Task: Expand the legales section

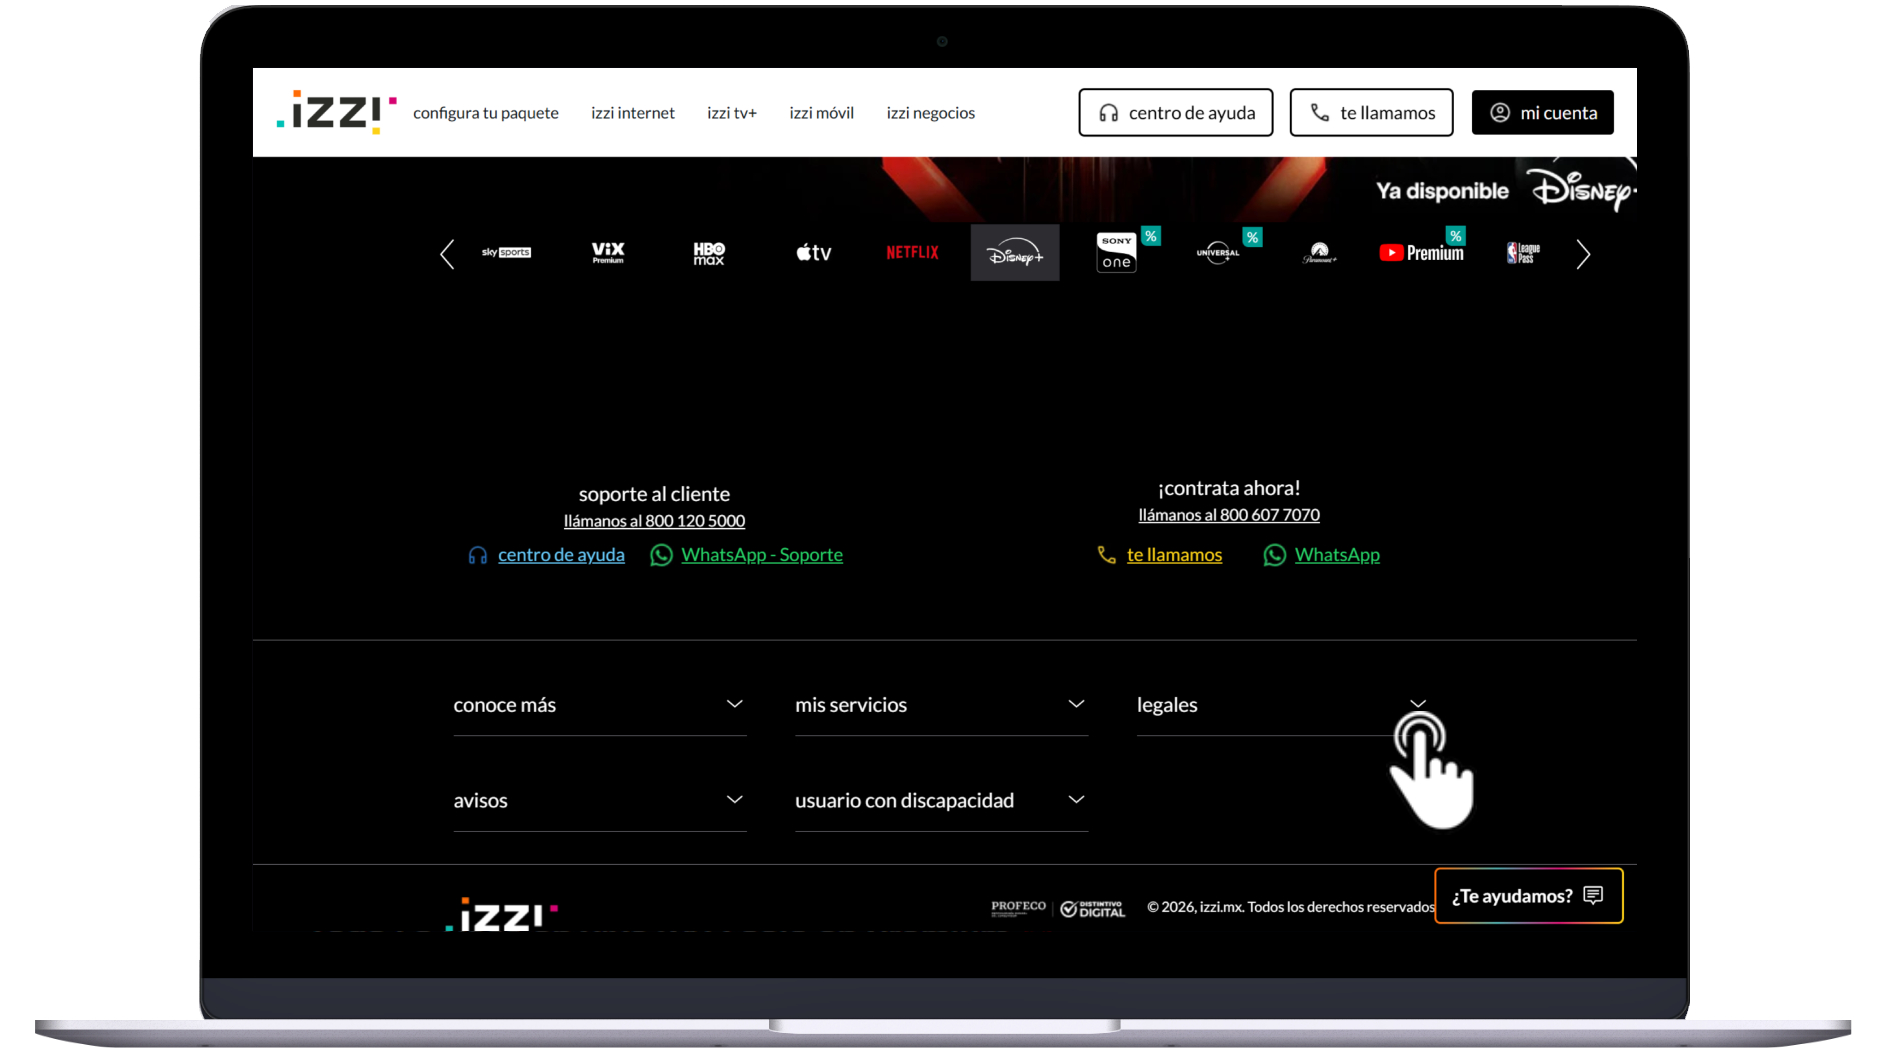Action: click(x=1283, y=705)
